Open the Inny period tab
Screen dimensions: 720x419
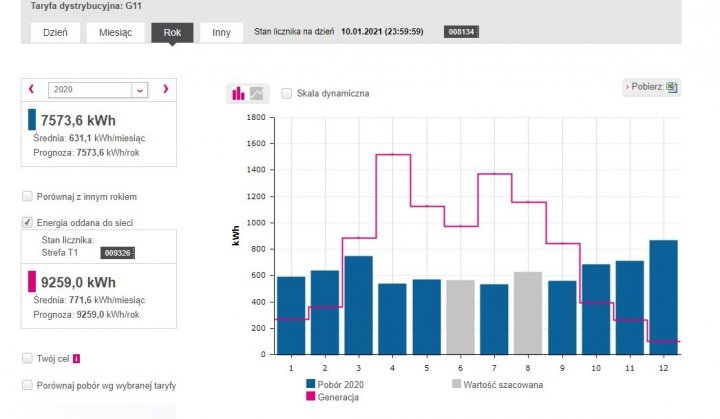click(x=221, y=32)
